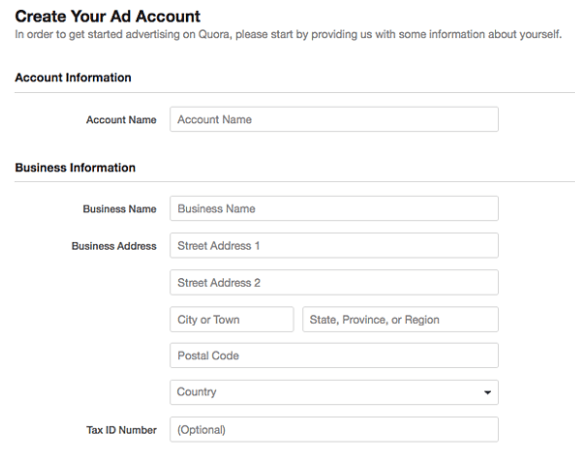
Task: Click the Account Information section heading
Action: coord(73,78)
